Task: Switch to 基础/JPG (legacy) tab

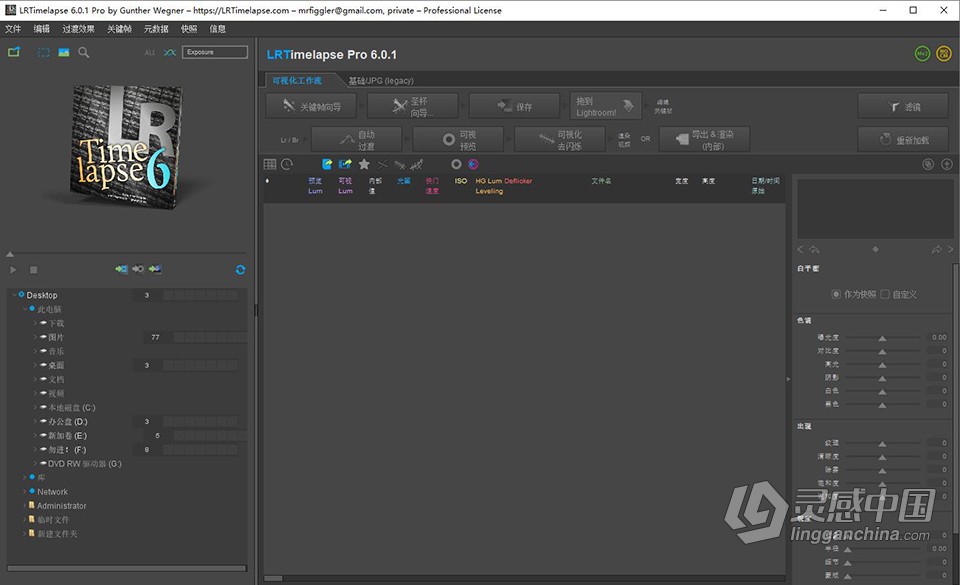Action: click(x=381, y=81)
